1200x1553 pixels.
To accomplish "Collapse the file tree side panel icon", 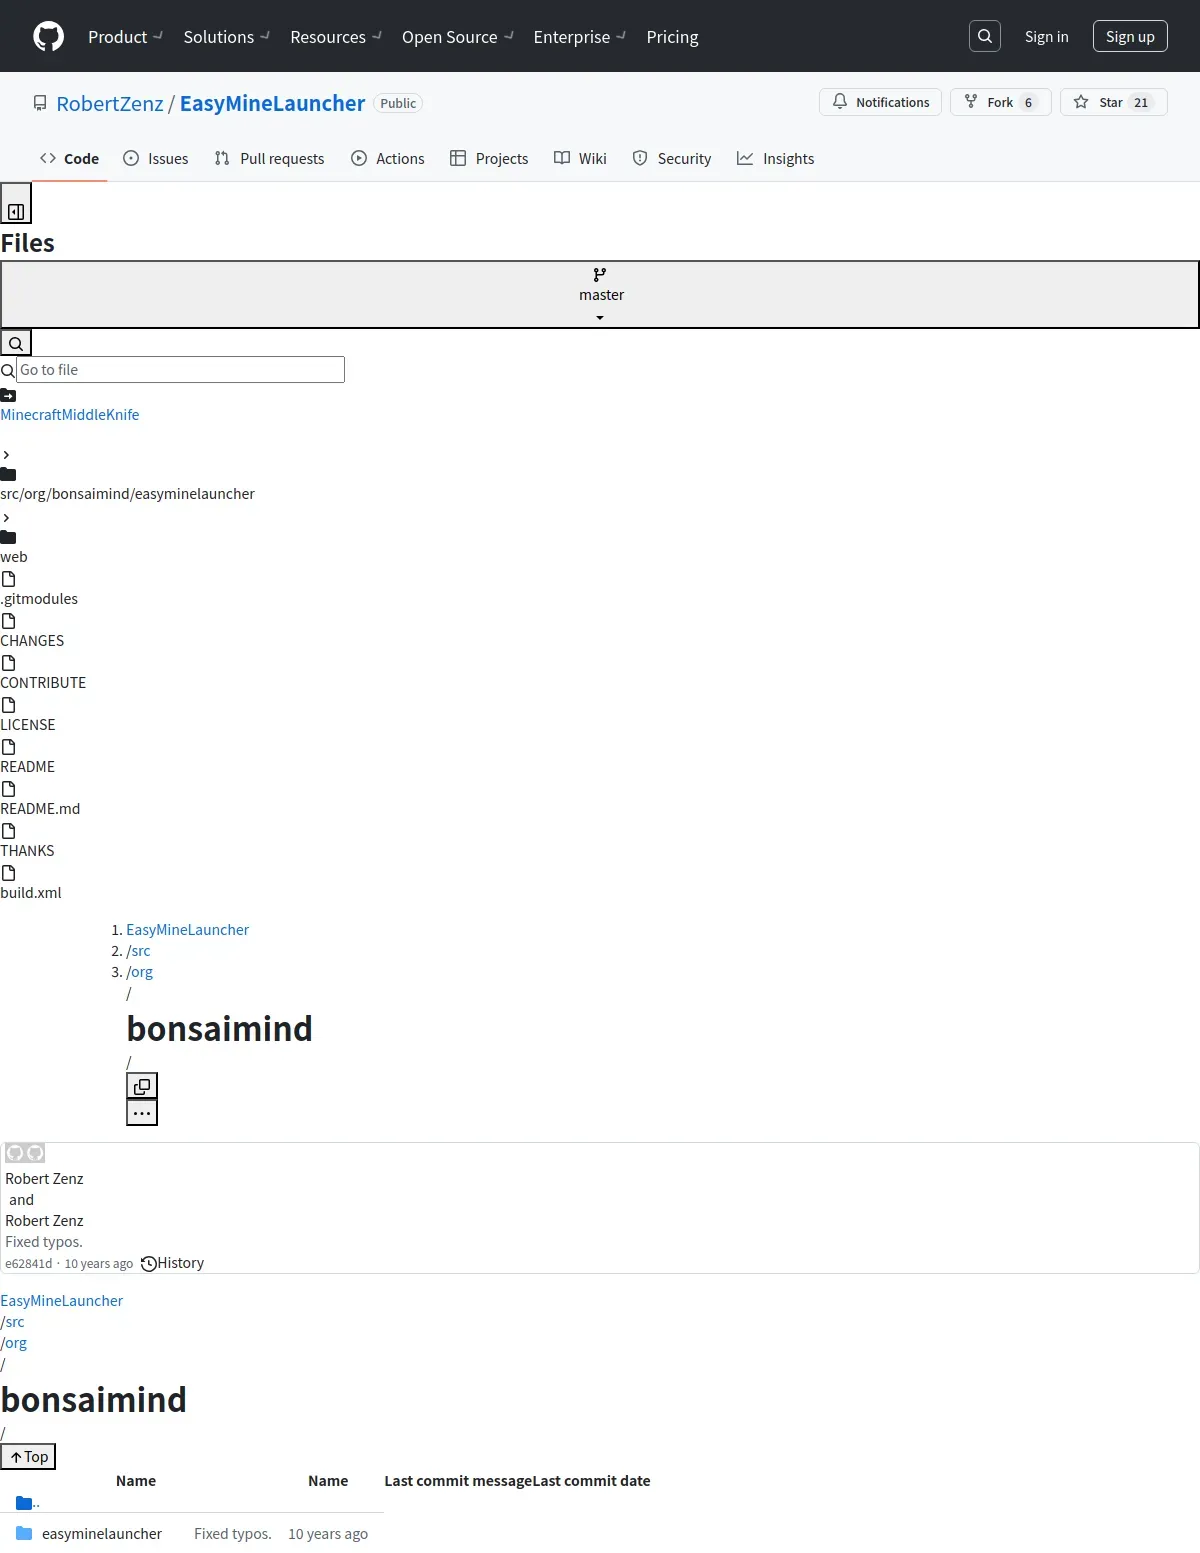I will pos(16,211).
